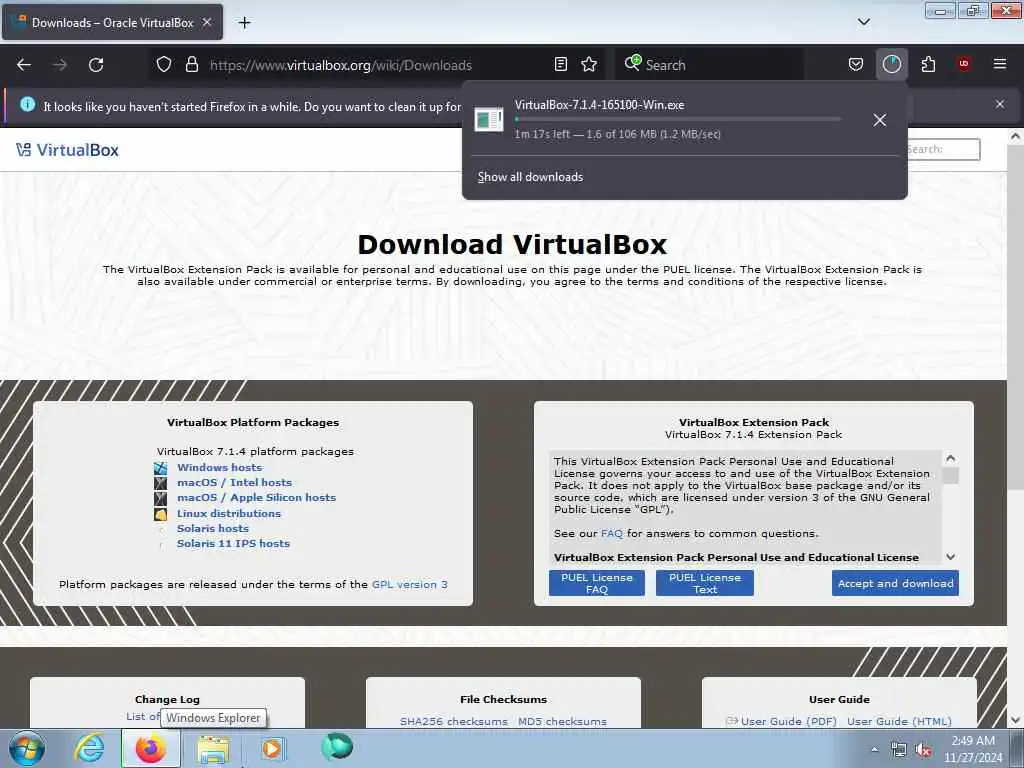Open a new tab with plus button

click(x=244, y=23)
